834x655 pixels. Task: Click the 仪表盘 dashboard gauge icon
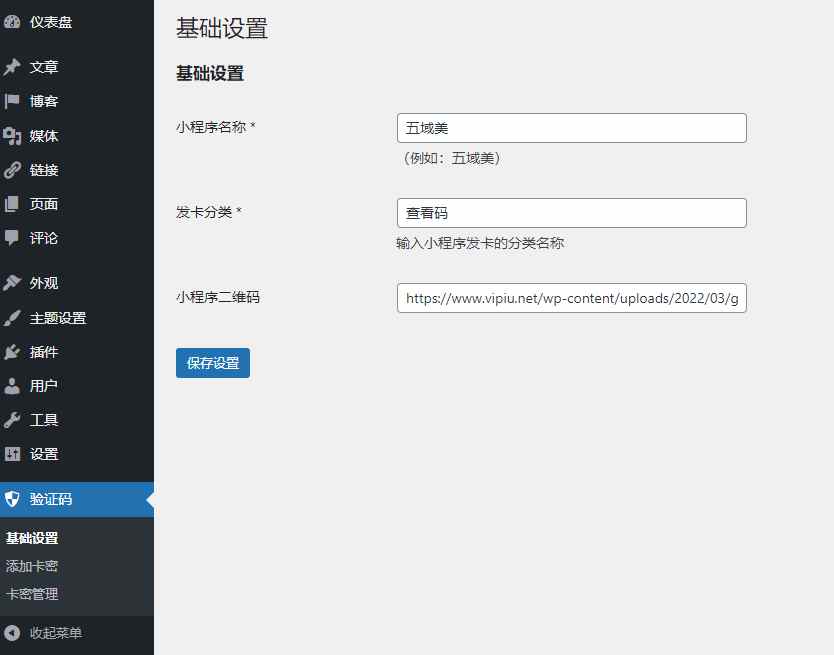(x=12, y=22)
